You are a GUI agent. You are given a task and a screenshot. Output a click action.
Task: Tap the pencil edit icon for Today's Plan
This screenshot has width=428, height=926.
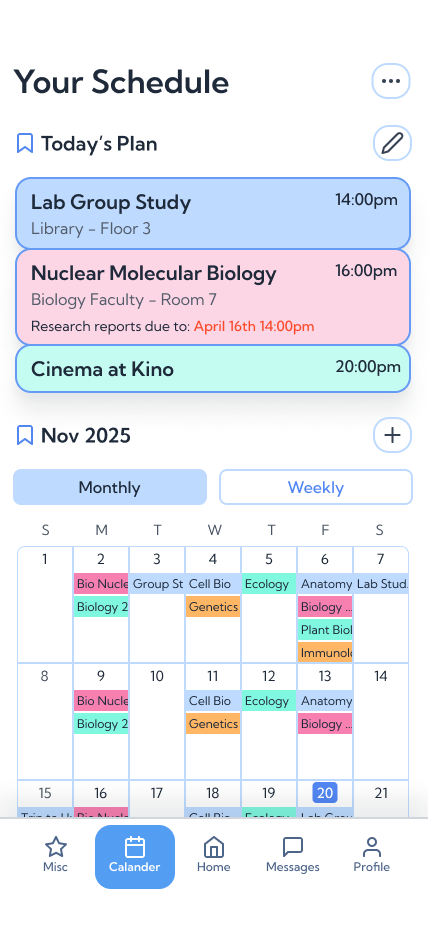(392, 143)
